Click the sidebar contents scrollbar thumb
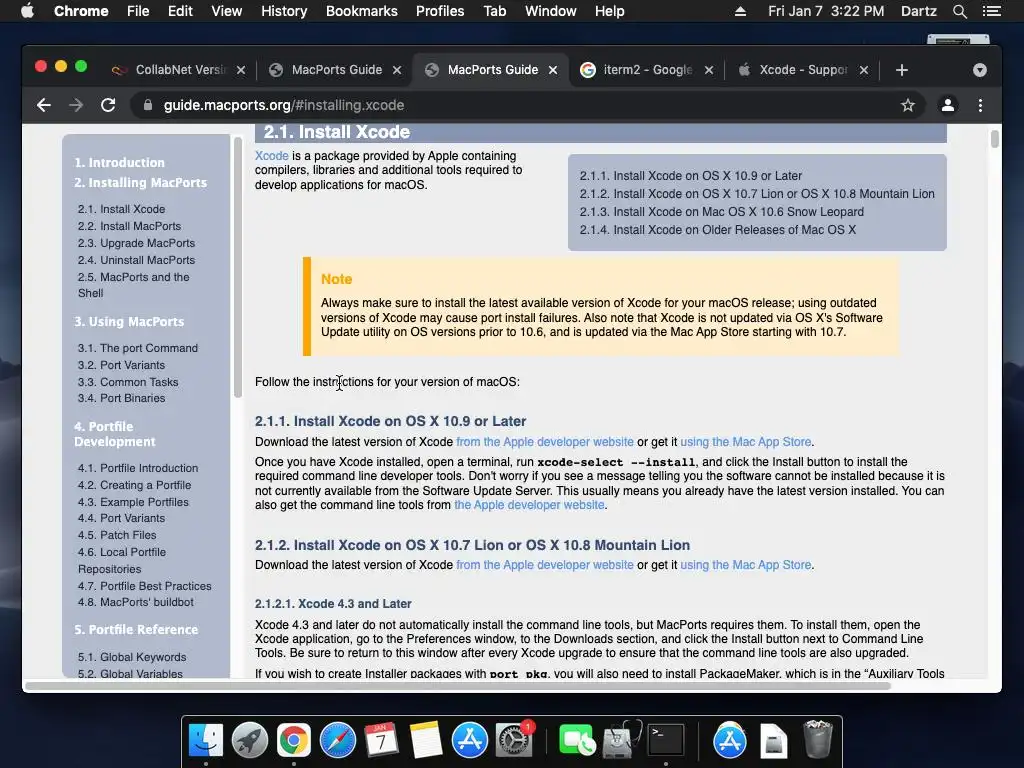Viewport: 1024px width, 768px height. pos(238,267)
